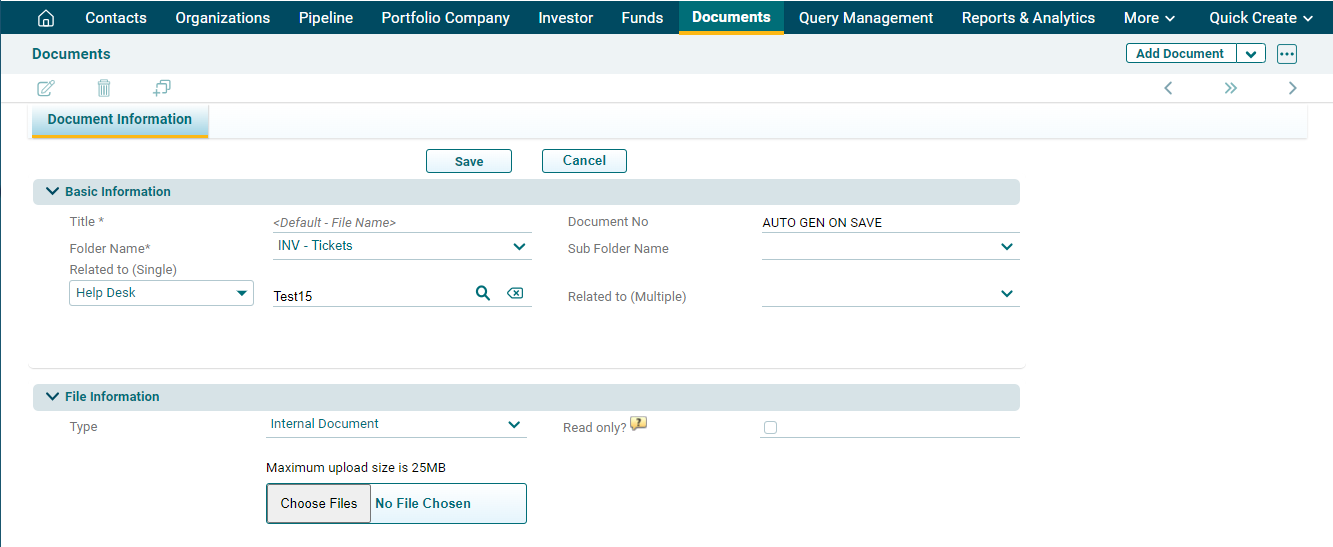The width and height of the screenshot is (1333, 547).
Task: Click the search magnifier beside Test15
Action: (483, 293)
